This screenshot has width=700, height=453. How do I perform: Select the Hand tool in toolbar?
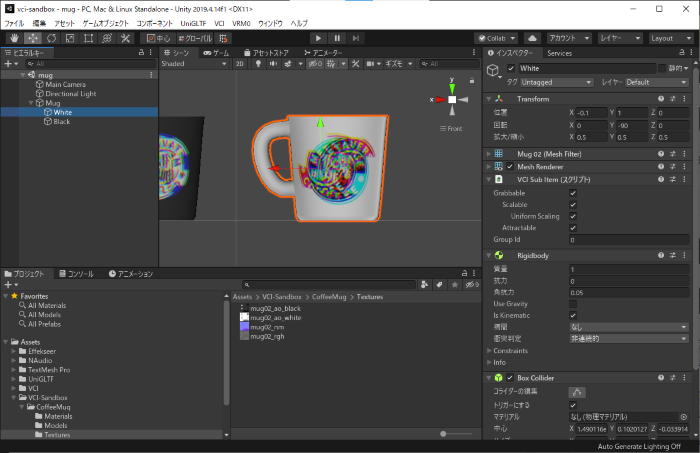click(14, 38)
